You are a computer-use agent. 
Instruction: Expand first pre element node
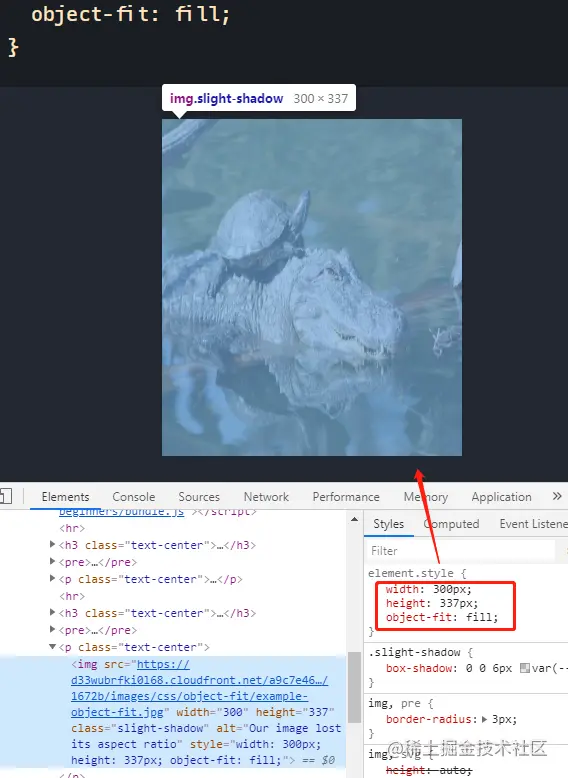coord(52,561)
